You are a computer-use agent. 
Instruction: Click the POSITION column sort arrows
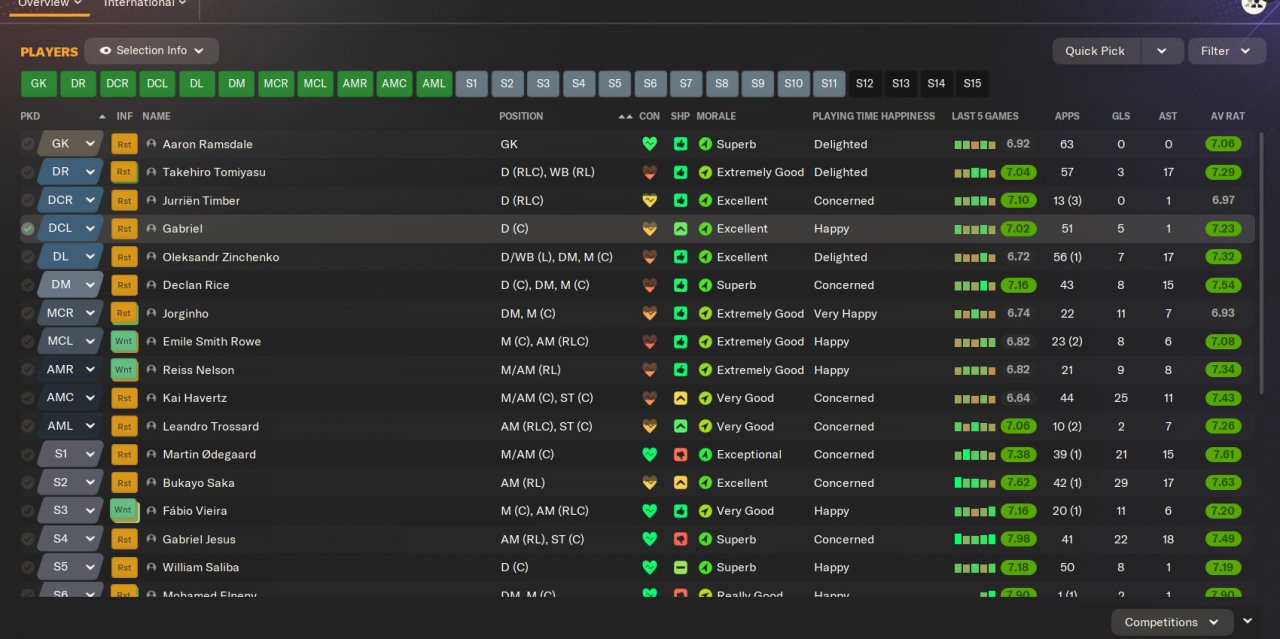coord(626,116)
